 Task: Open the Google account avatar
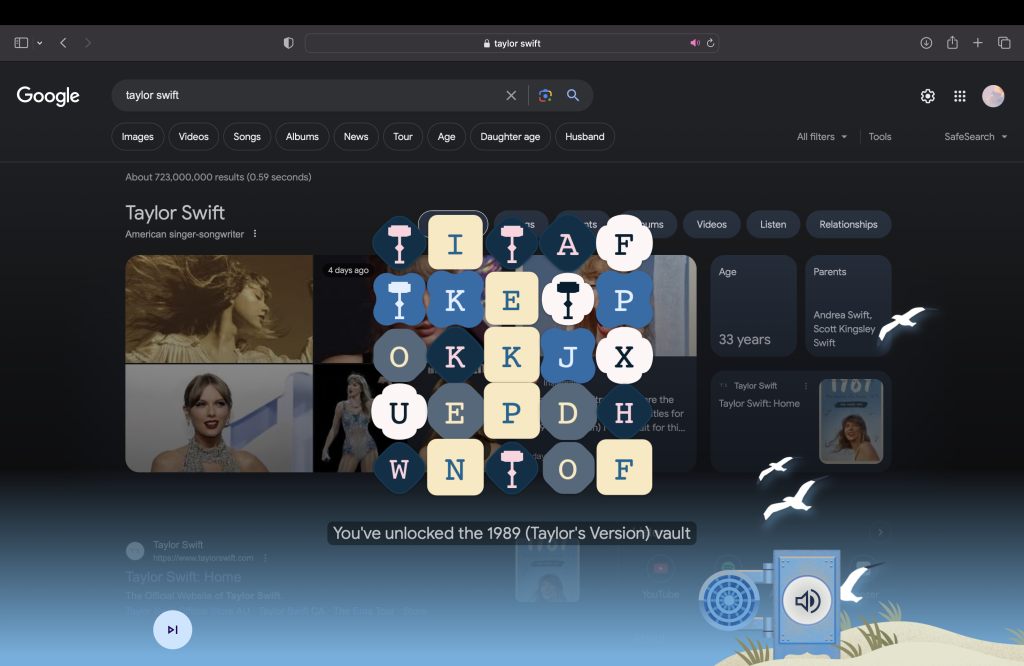coord(993,96)
